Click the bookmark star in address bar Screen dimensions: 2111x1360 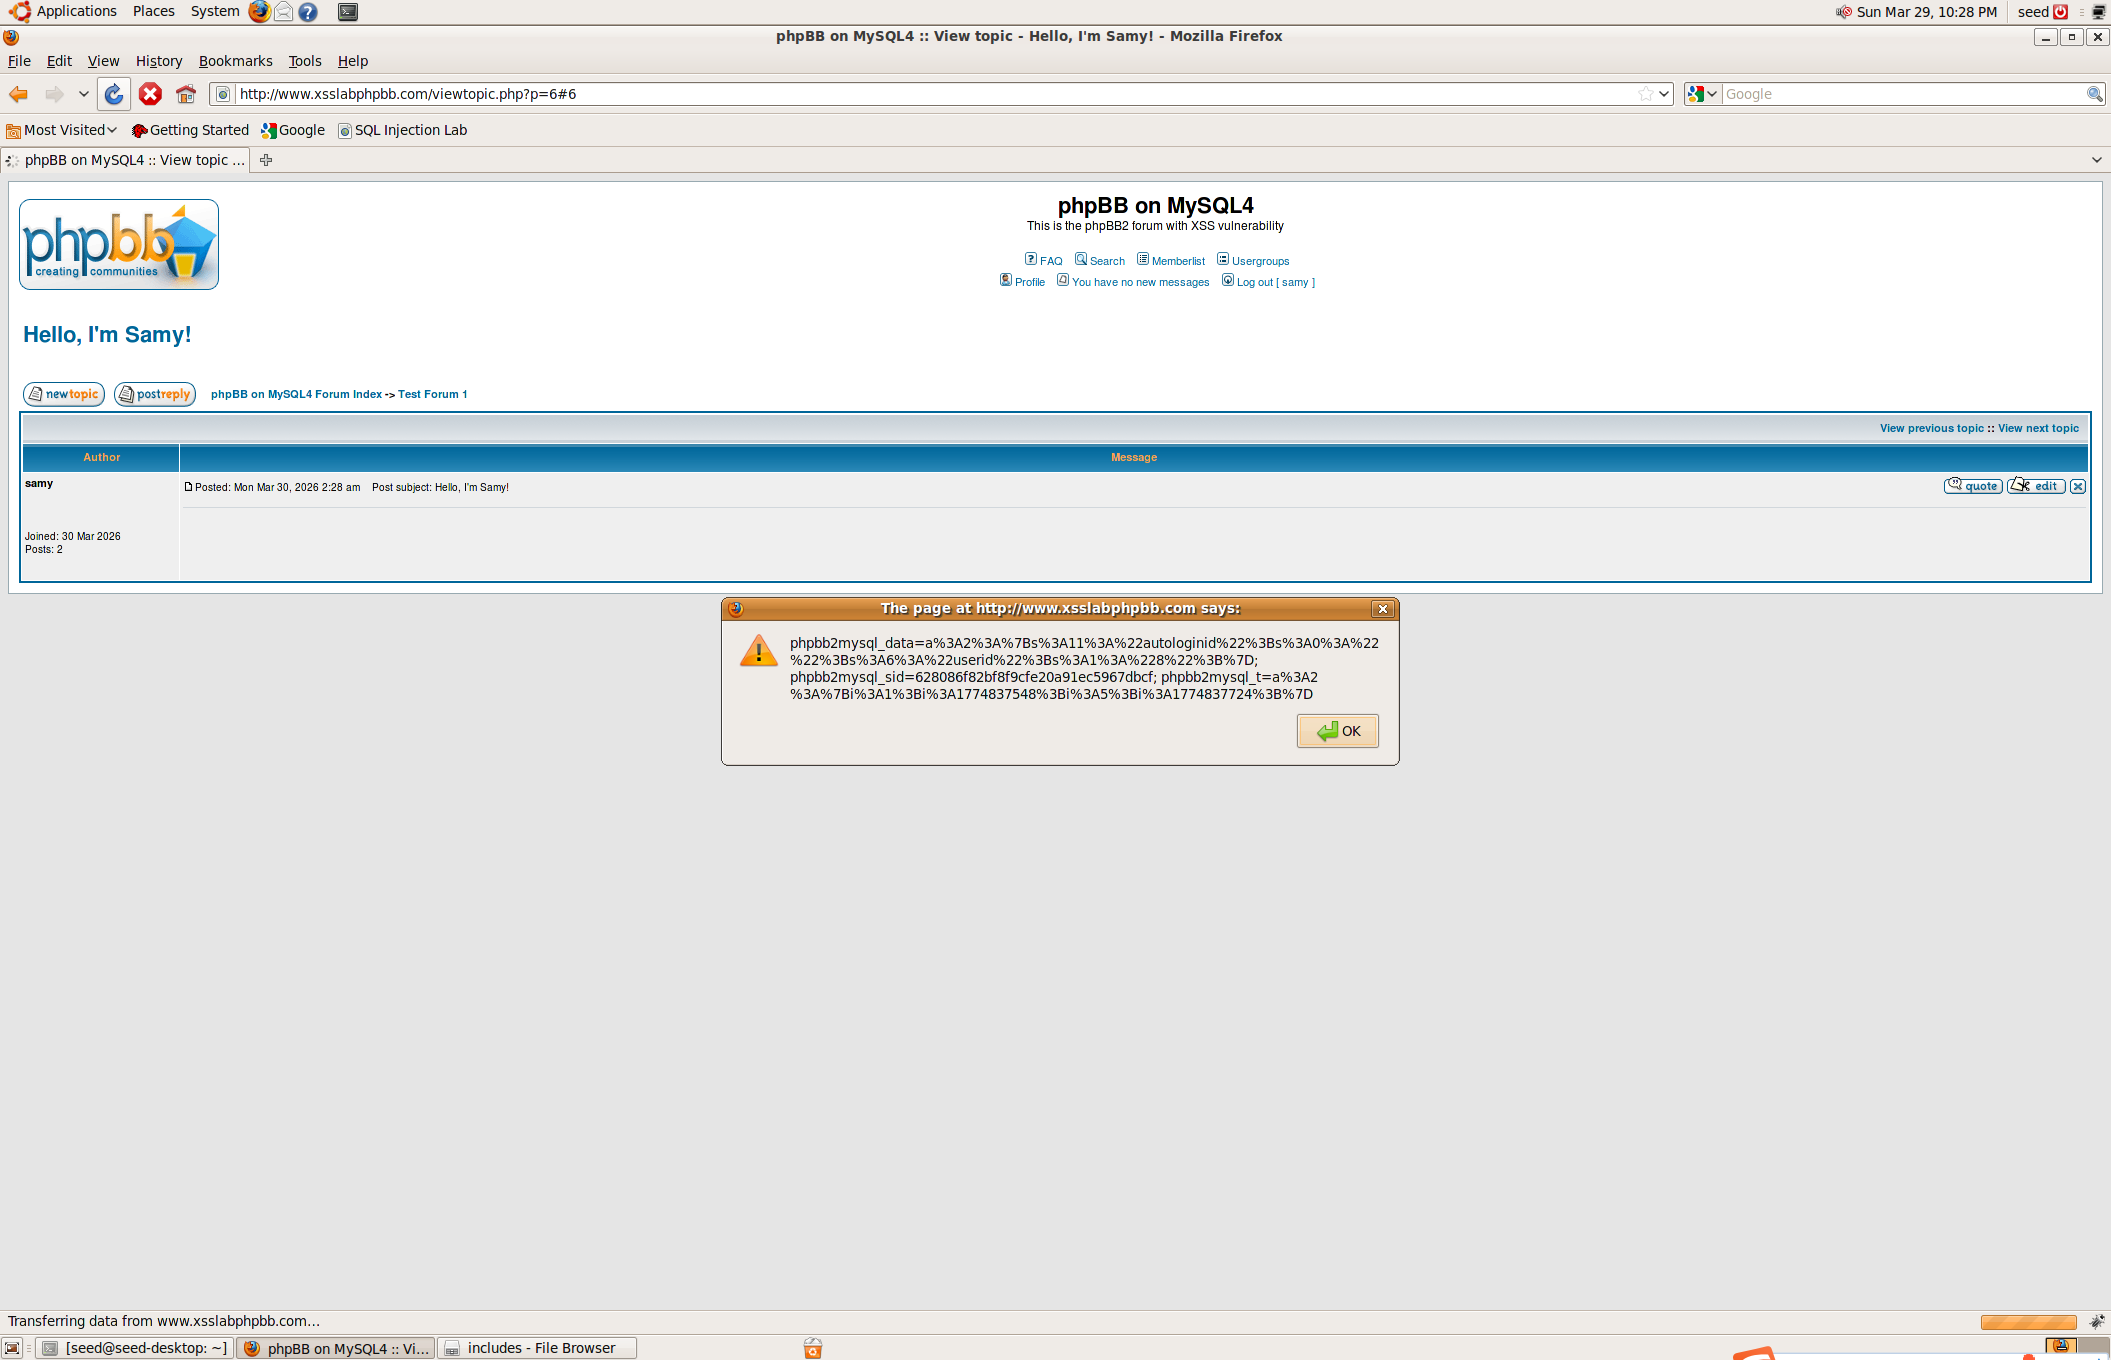(1645, 94)
